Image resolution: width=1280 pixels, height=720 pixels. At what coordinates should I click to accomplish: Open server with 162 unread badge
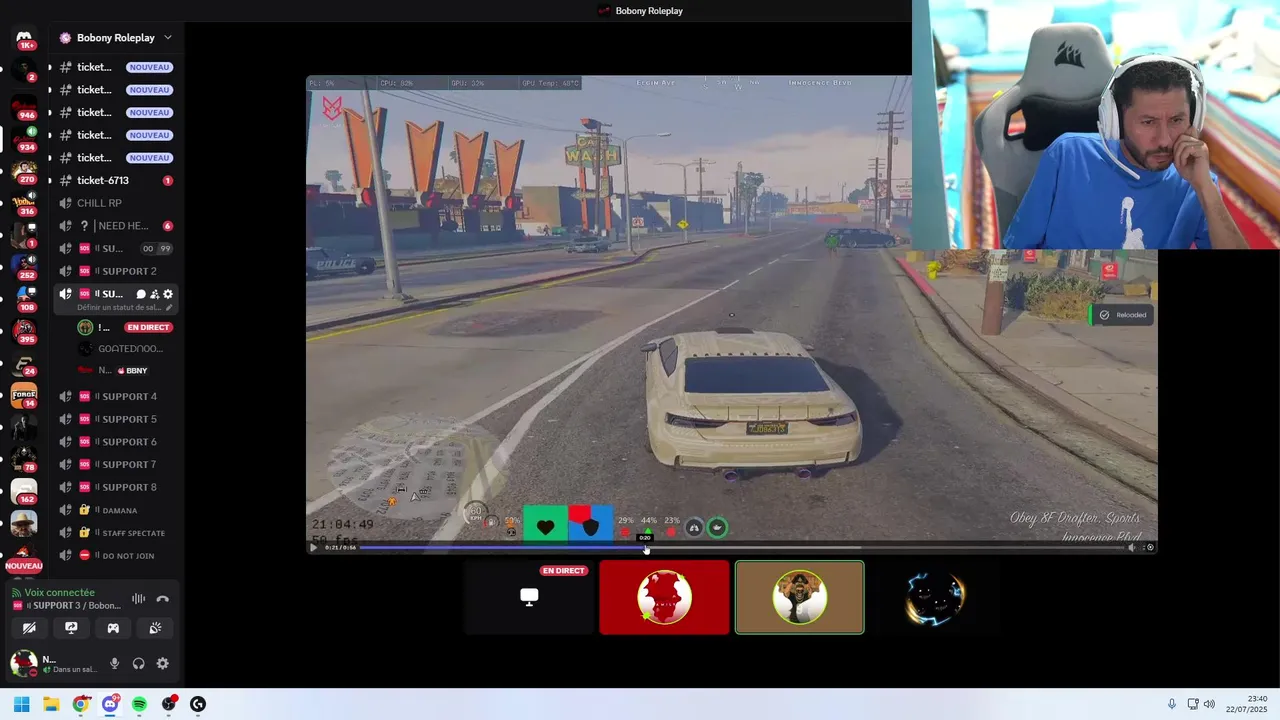(24, 491)
